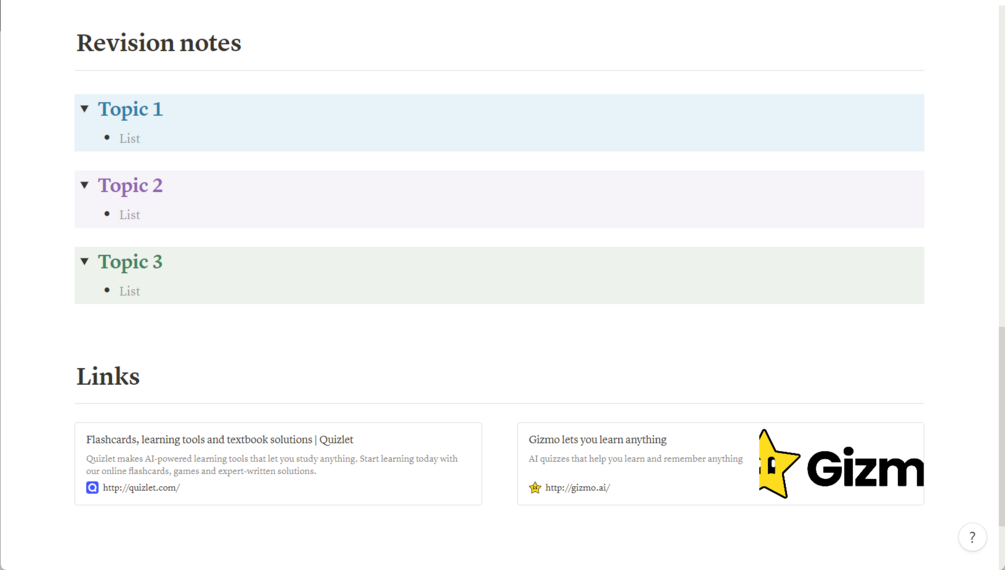
Task: Click the Revision notes heading
Action: click(x=159, y=43)
